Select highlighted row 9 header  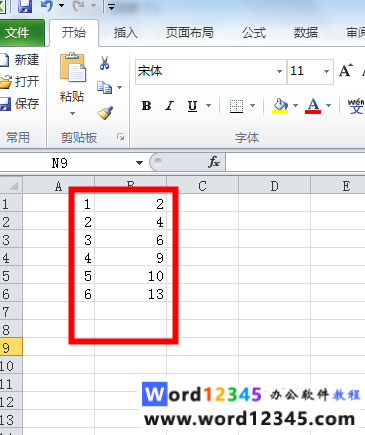pos(11,348)
